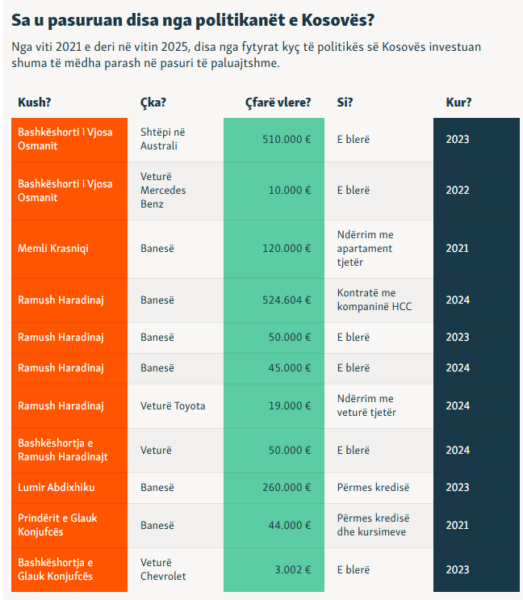Select the Veturë Mercedes Benz cell
The width and height of the screenshot is (523, 600).
pos(176,191)
